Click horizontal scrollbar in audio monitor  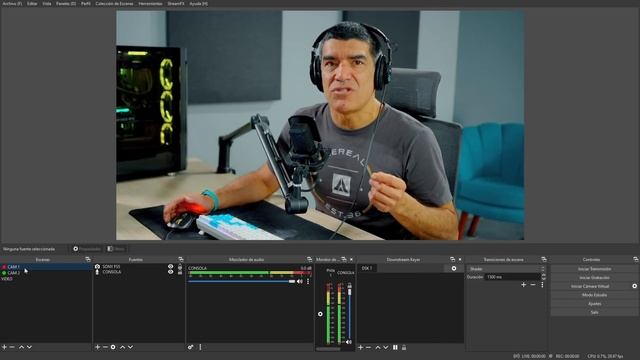pos(329,349)
